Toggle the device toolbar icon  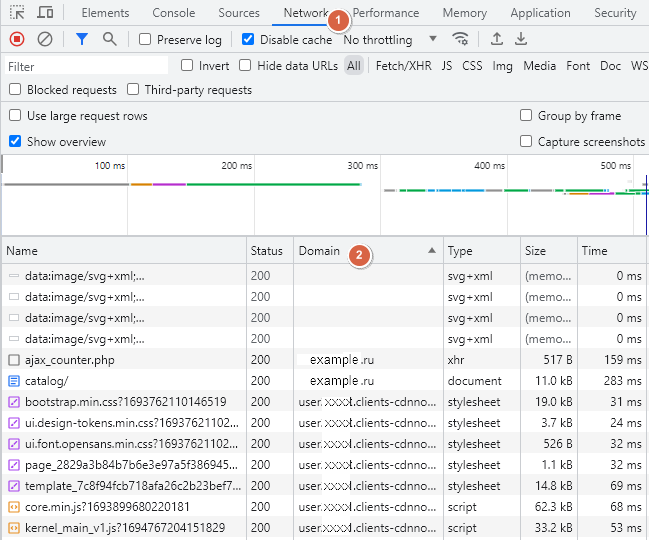tap(45, 13)
